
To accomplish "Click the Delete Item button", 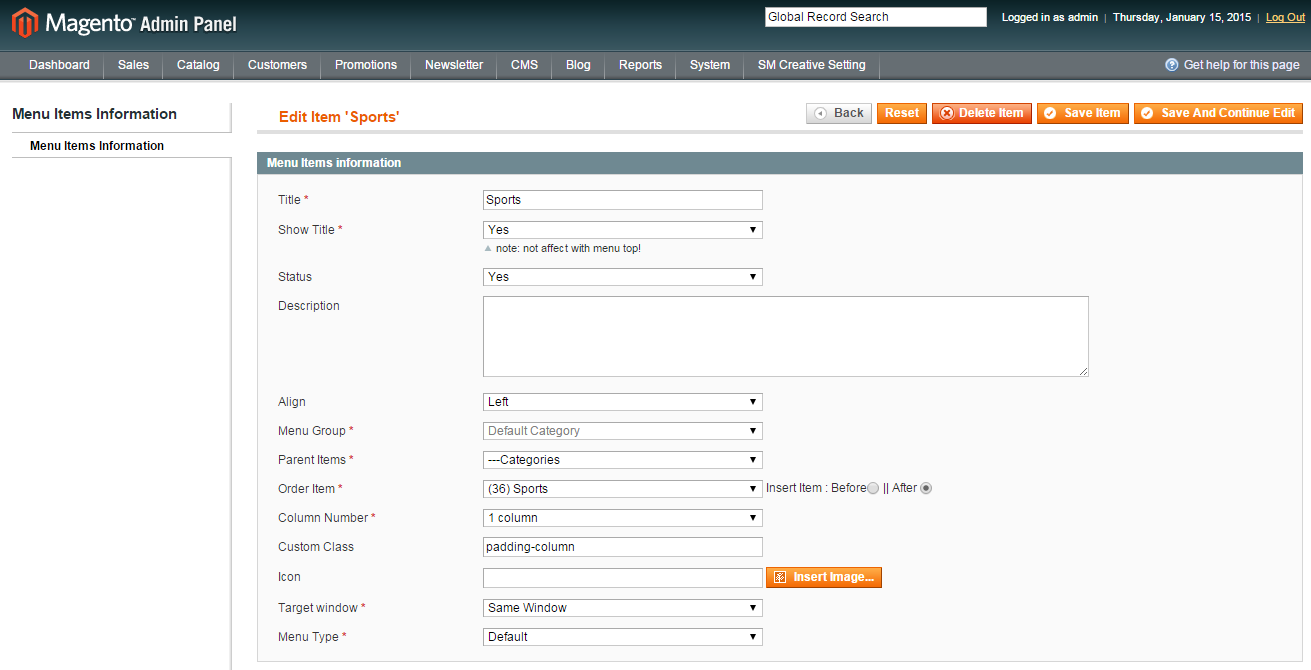I will tap(982, 113).
